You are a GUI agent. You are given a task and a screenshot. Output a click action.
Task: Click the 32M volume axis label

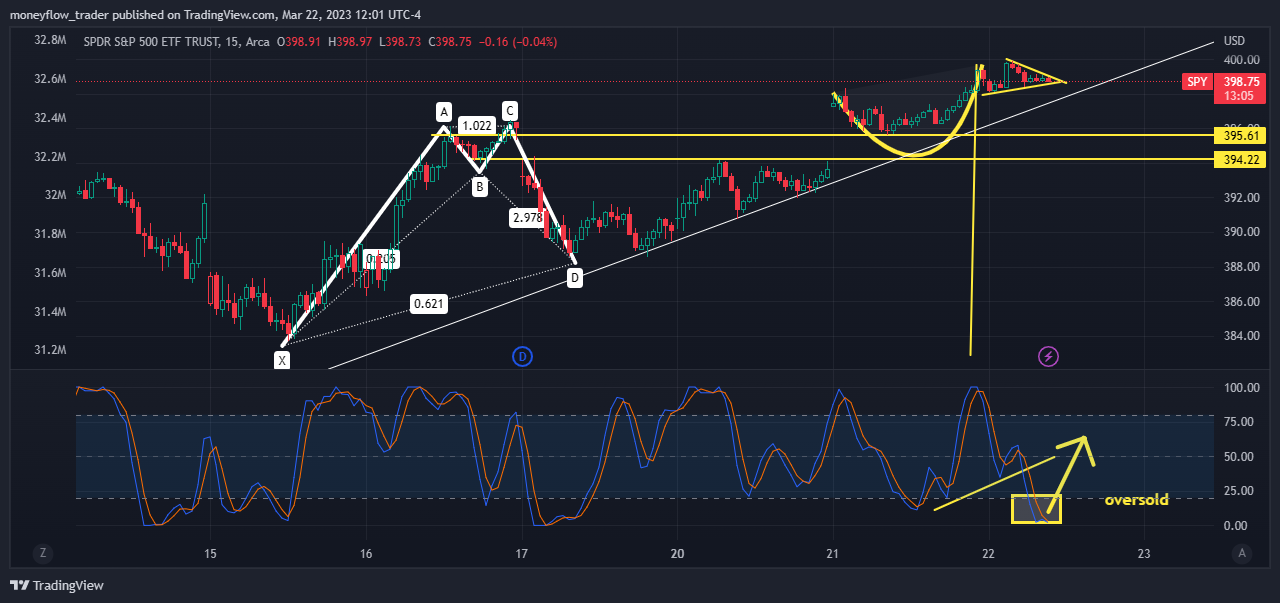click(x=55, y=196)
